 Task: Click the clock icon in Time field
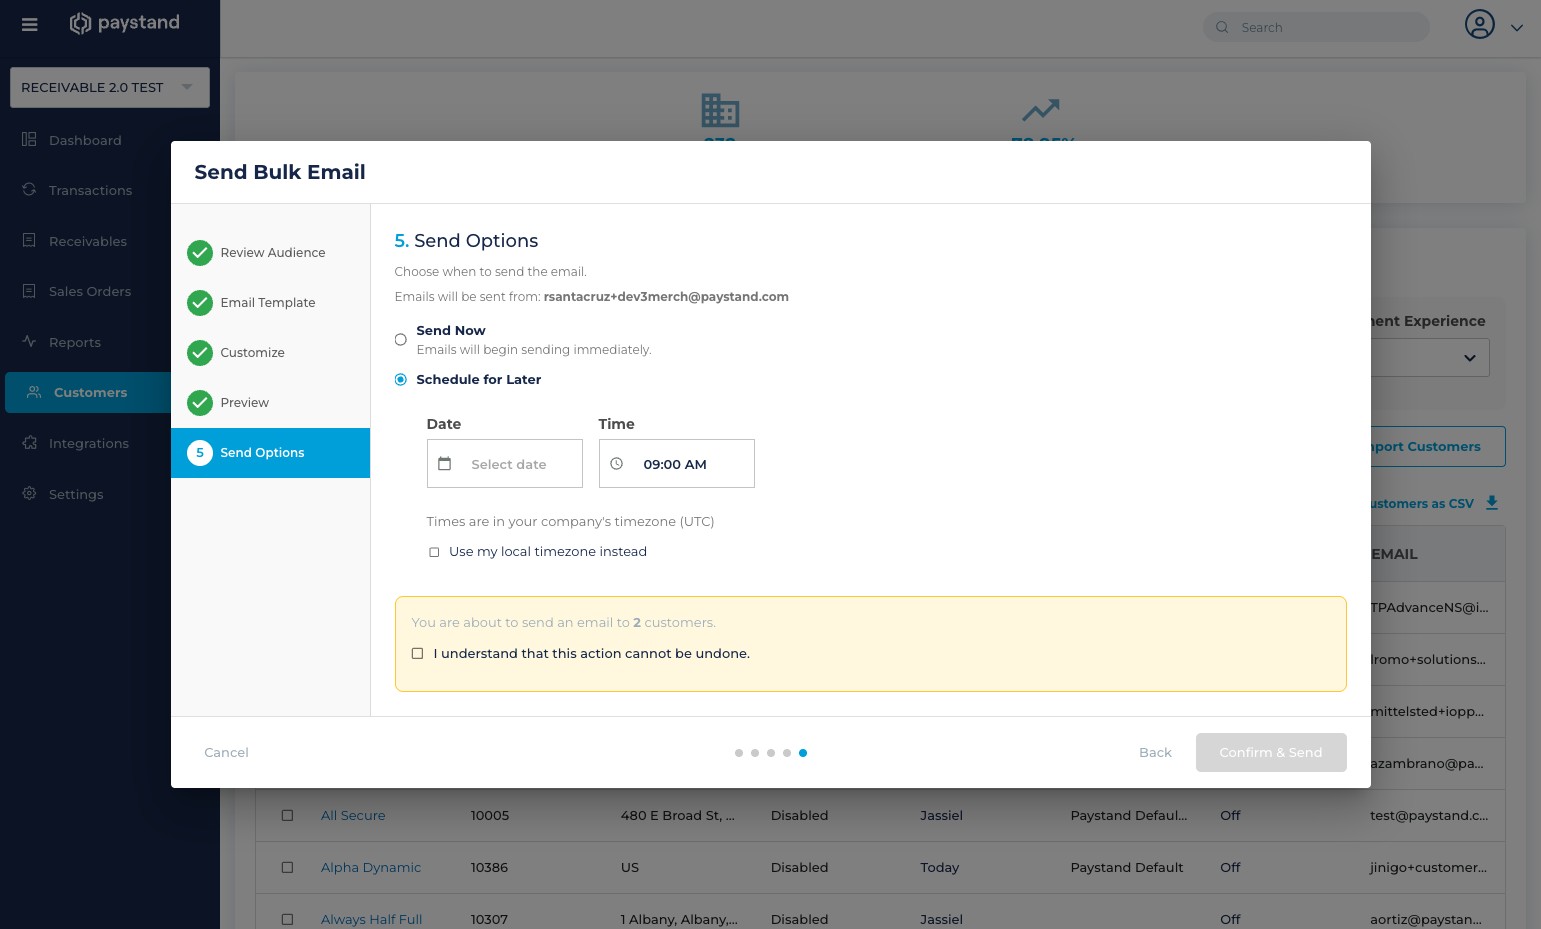617,464
